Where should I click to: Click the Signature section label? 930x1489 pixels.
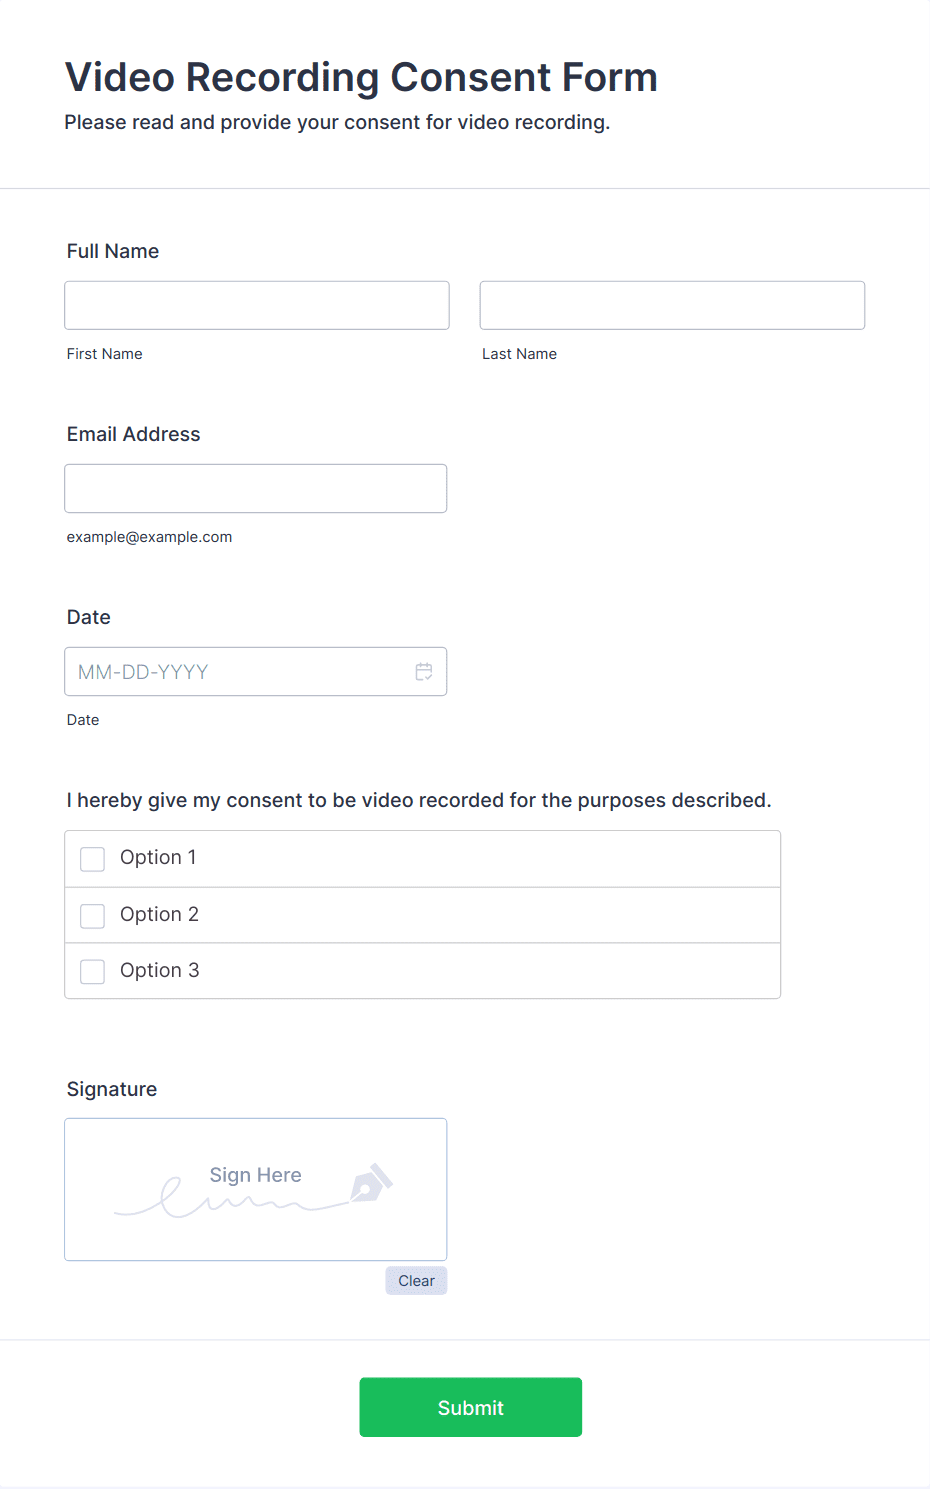[112, 1089]
